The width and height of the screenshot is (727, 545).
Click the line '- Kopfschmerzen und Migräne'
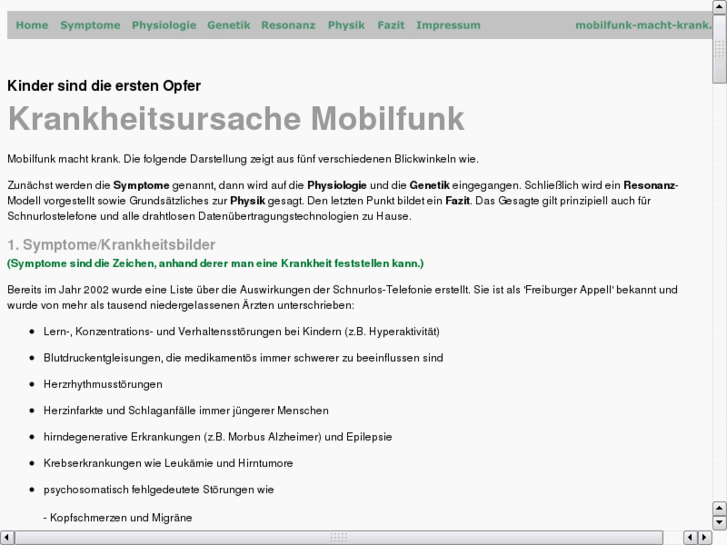pos(118,518)
